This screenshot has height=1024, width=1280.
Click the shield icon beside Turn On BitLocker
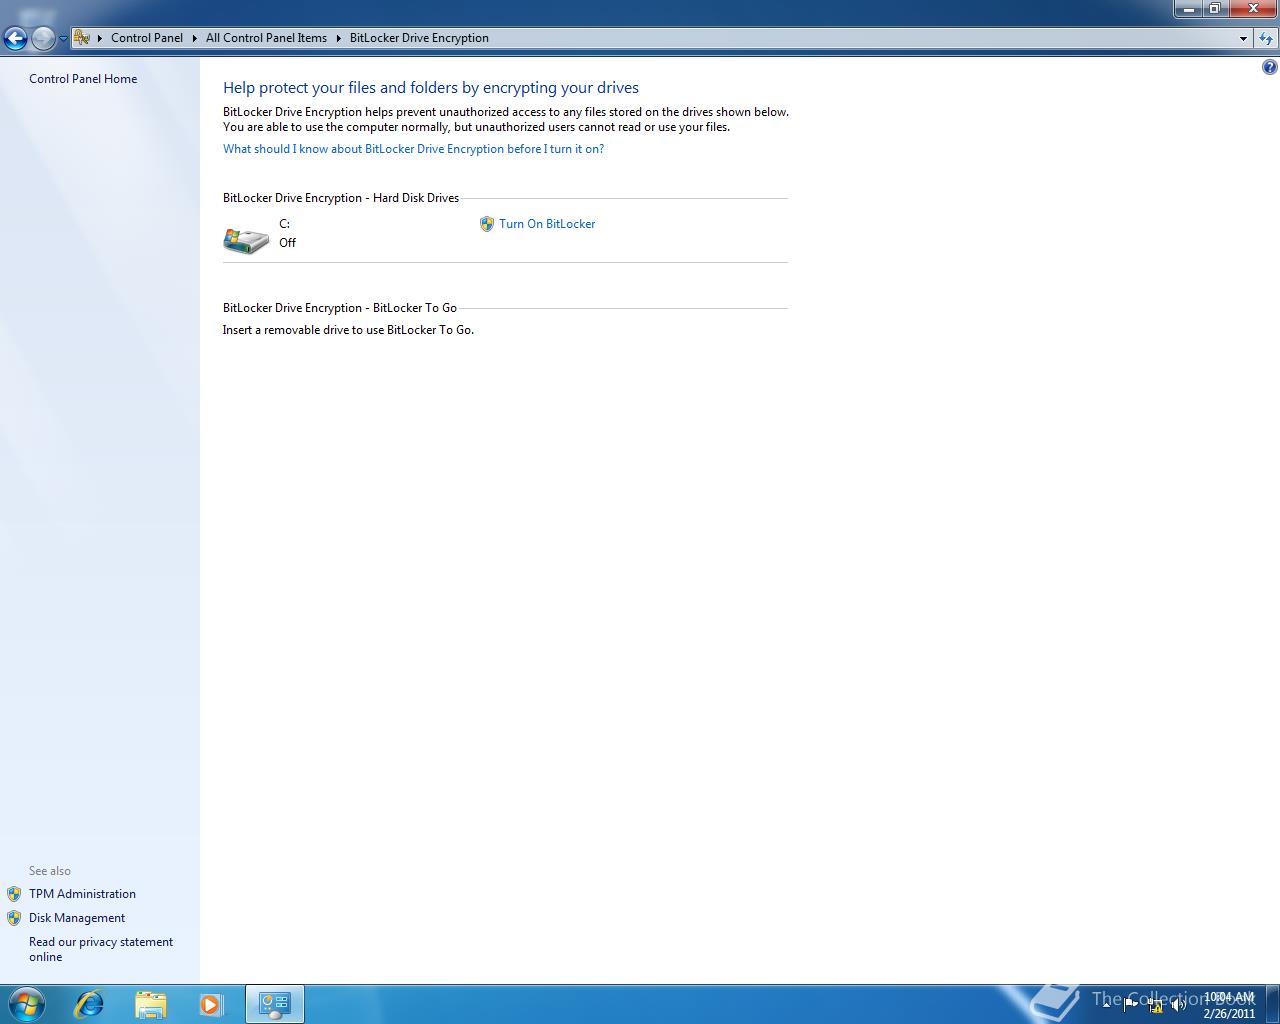[487, 224]
